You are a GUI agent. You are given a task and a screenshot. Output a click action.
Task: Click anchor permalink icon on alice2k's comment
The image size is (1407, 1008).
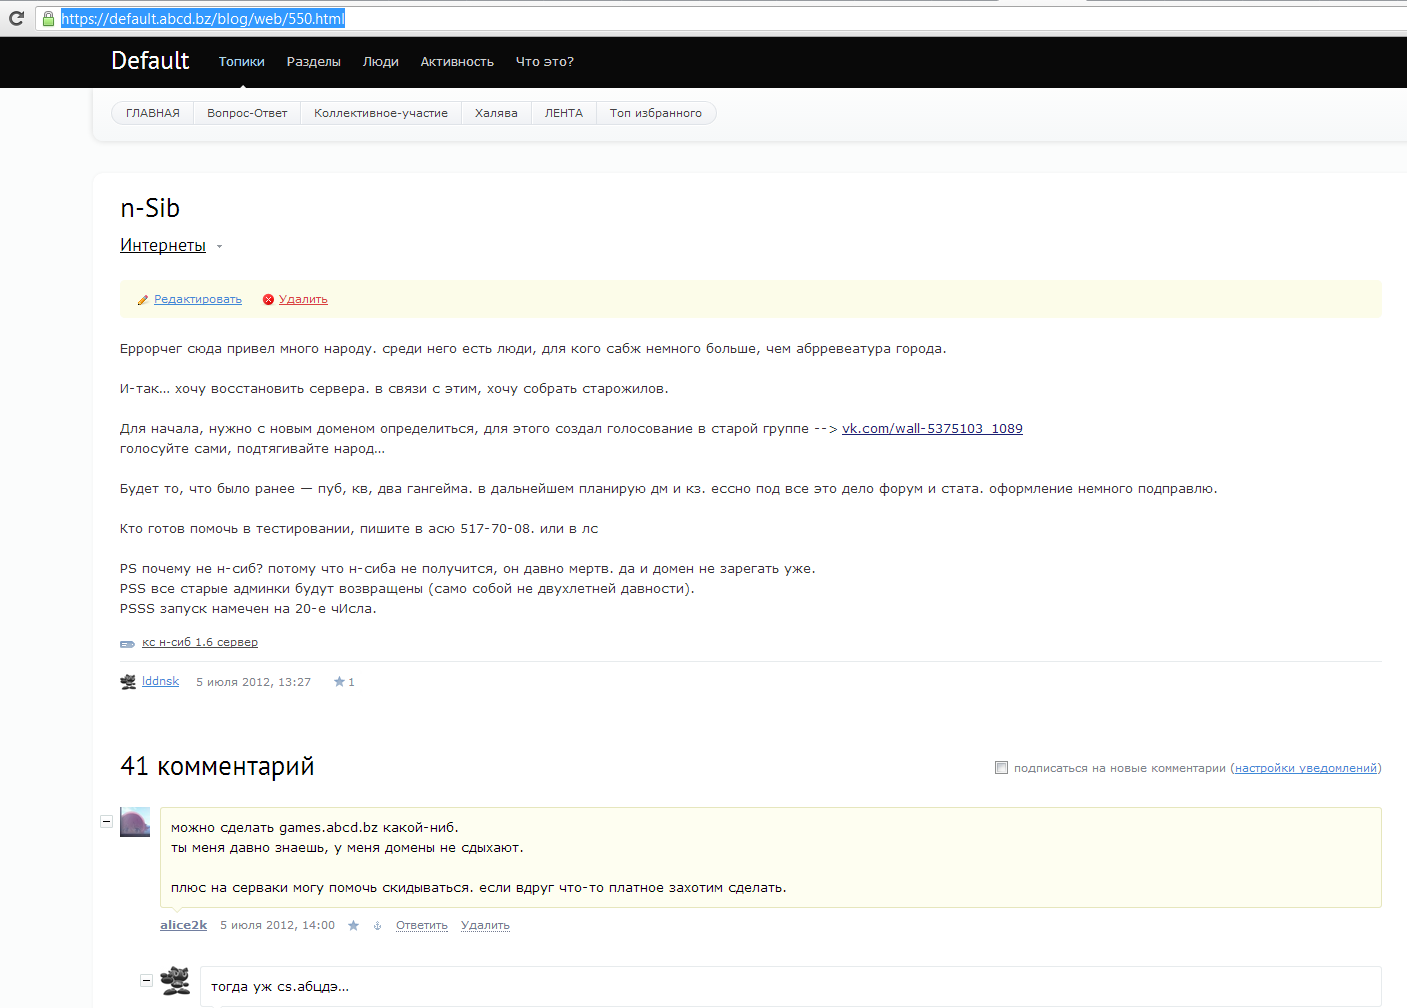coord(377,926)
